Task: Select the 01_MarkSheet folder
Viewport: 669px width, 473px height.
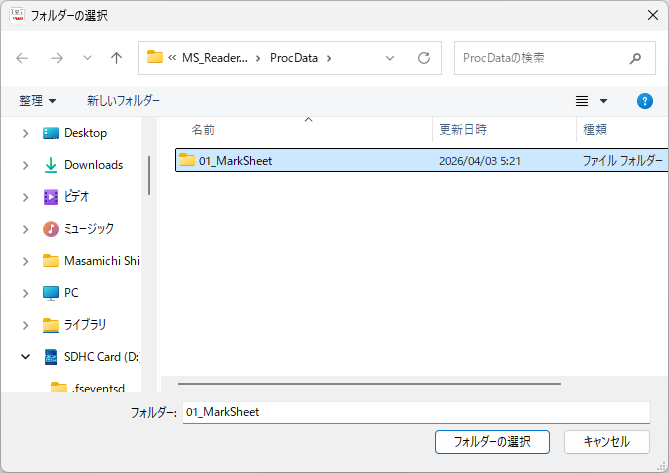Action: coord(235,160)
